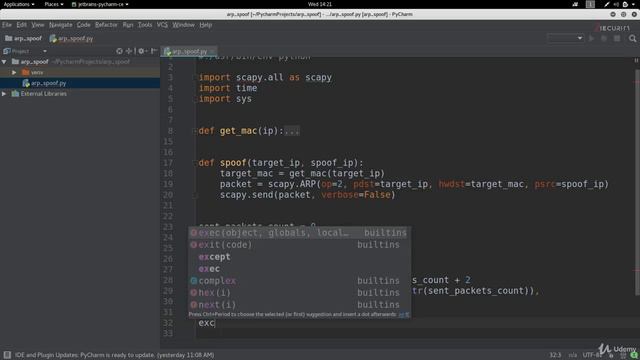
Task: Open the Help menu
Action: (206, 25)
